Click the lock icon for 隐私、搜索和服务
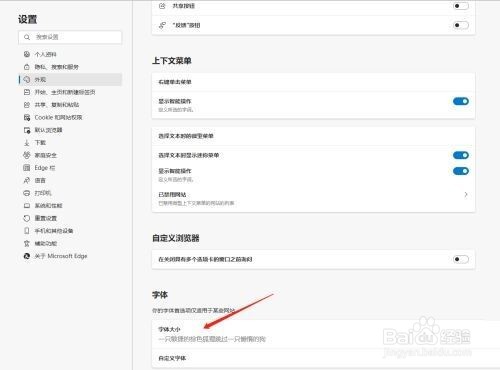500x370 pixels. [27, 67]
